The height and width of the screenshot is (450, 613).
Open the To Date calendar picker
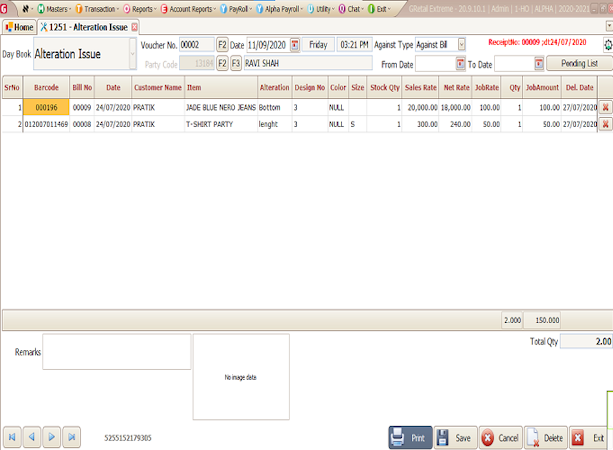point(539,63)
